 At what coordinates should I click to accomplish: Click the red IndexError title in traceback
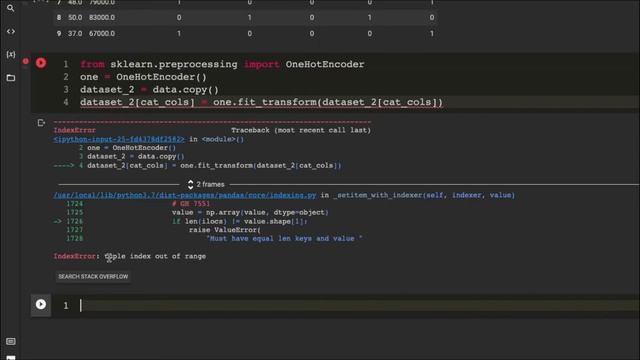point(74,130)
